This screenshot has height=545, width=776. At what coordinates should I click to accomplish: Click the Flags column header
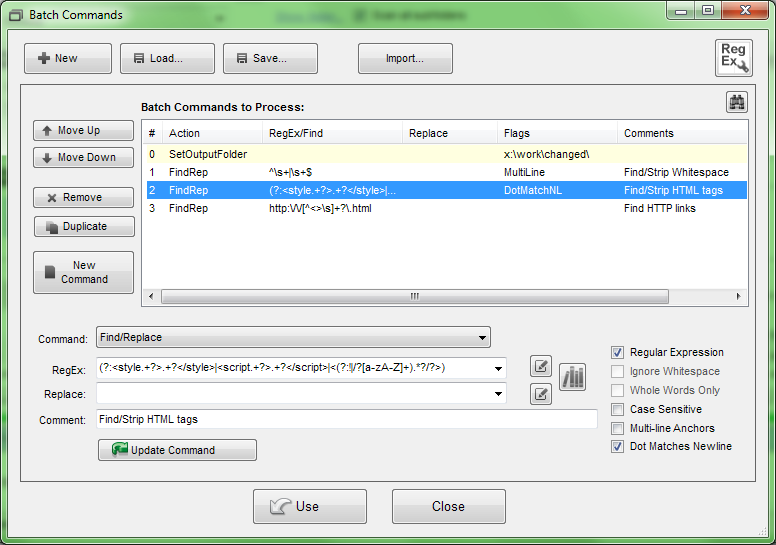[557, 133]
